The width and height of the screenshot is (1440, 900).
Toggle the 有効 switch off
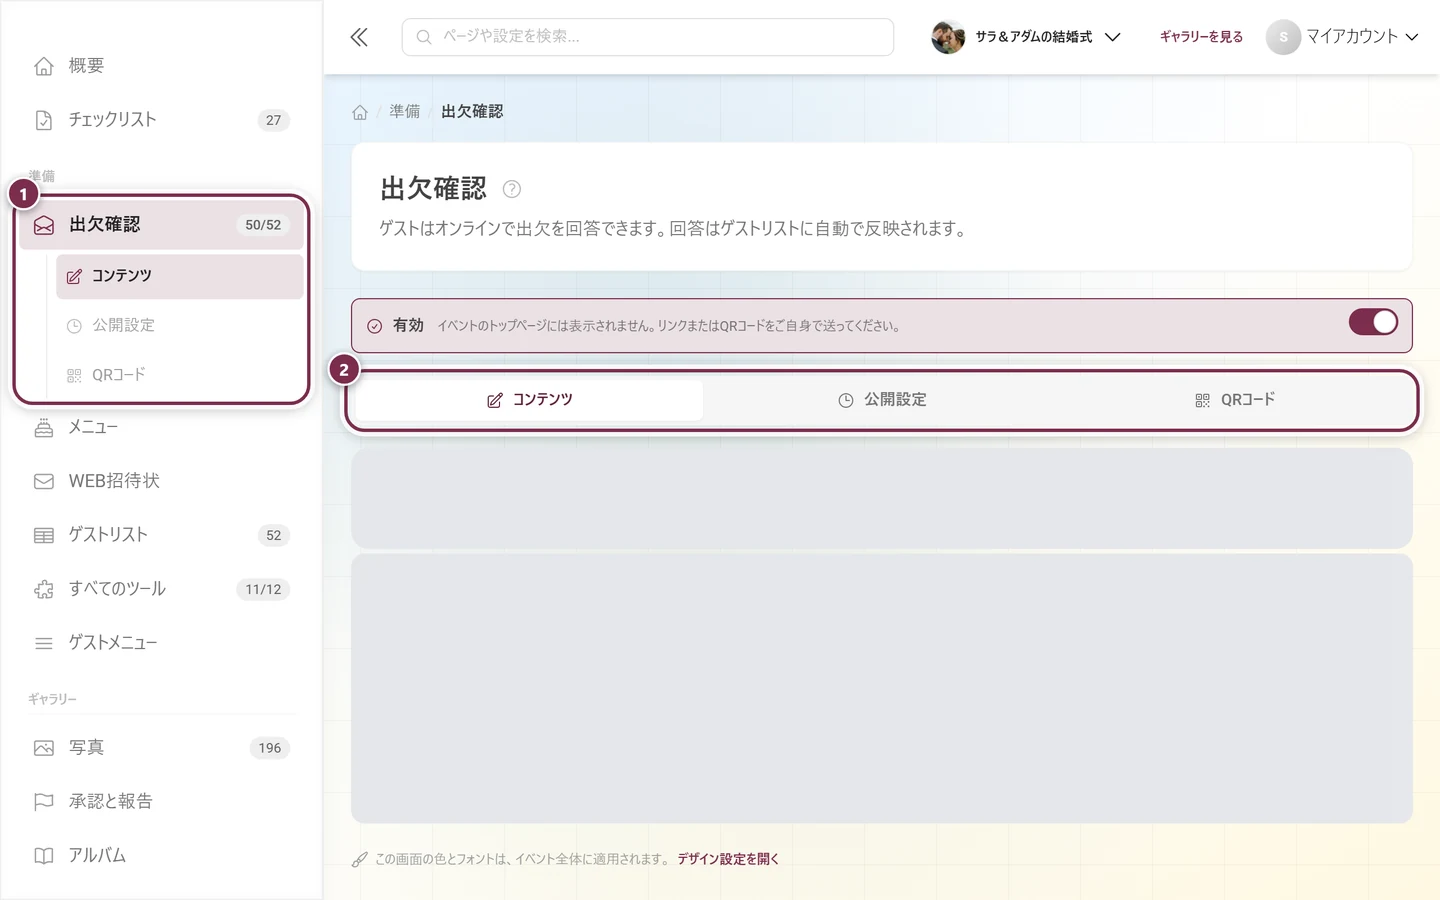coord(1373,322)
